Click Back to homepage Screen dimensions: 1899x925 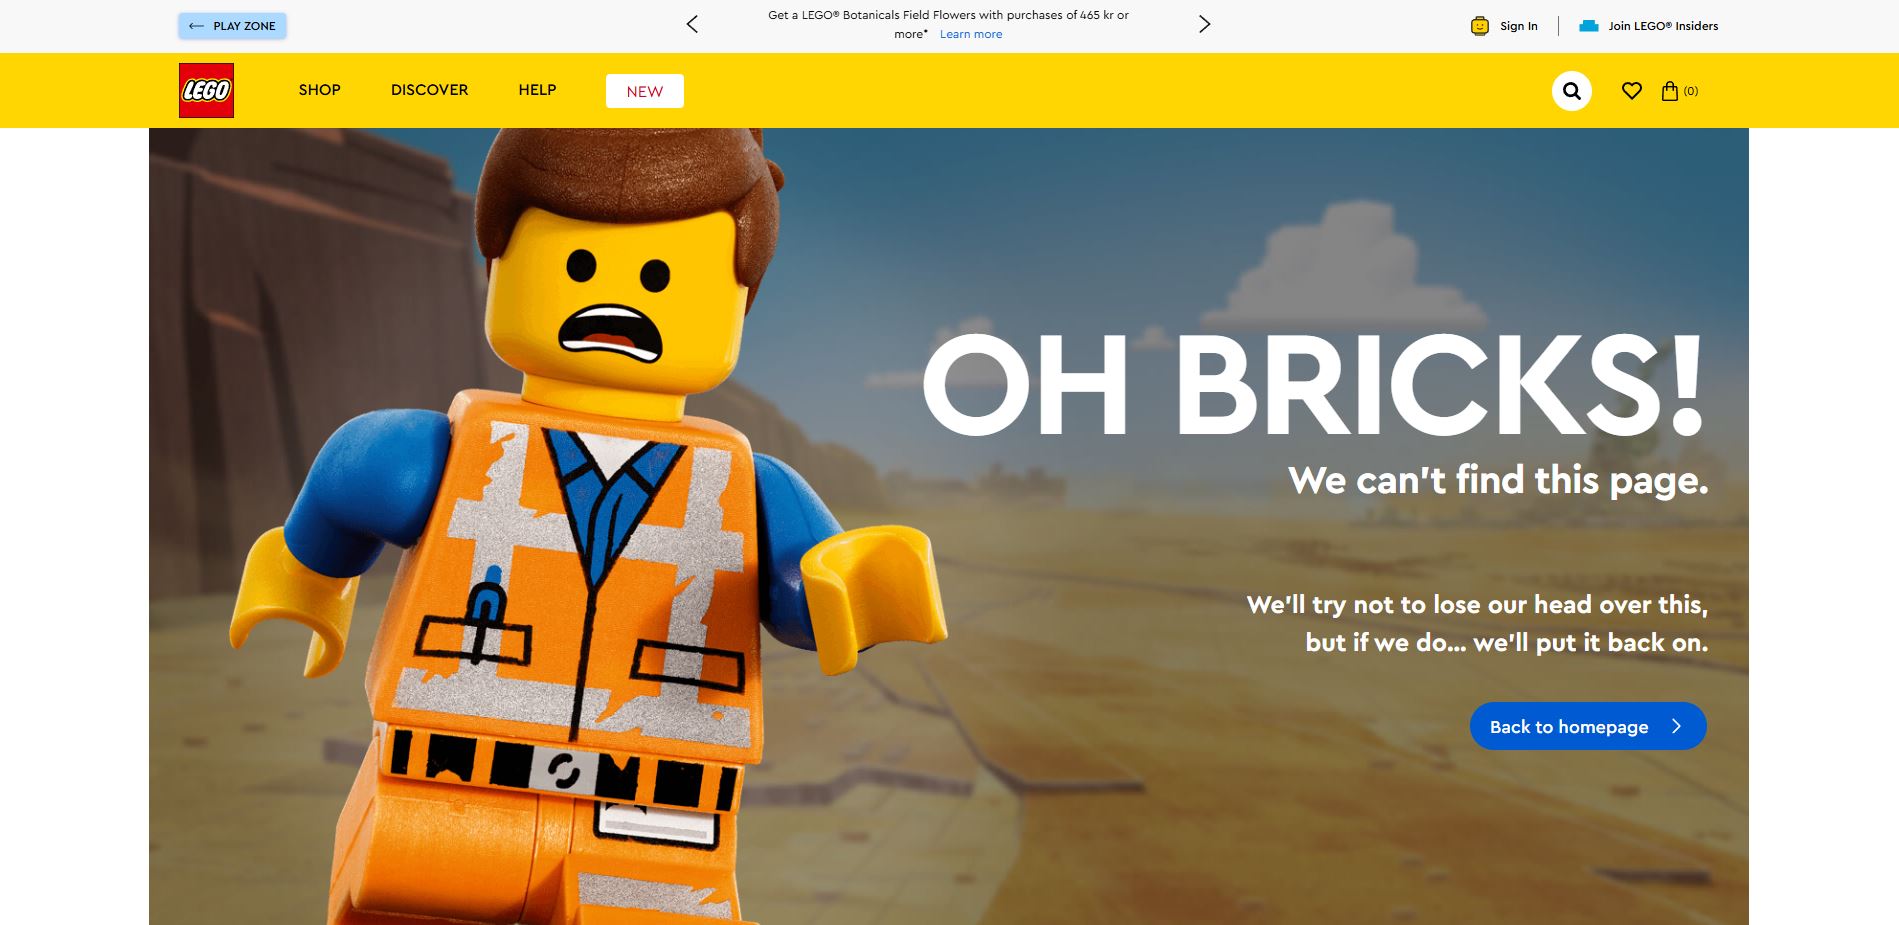click(1588, 726)
